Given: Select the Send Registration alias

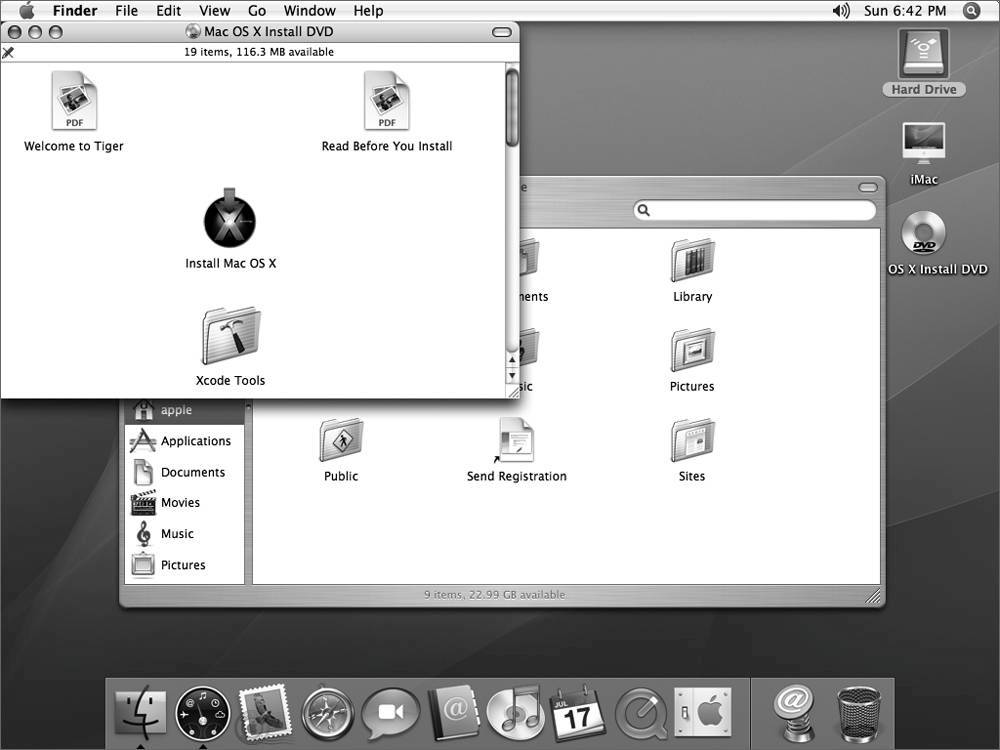Looking at the screenshot, I should [x=516, y=439].
